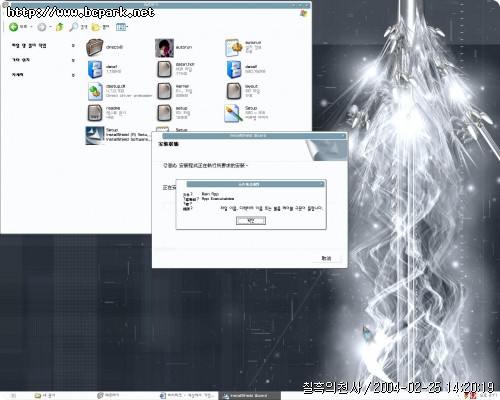Click the green Back arrow in Explorer toolbar

coord(13,27)
